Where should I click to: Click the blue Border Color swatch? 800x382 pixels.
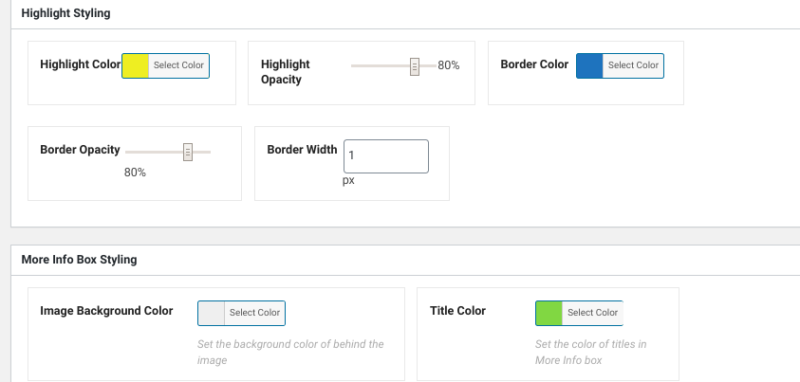click(590, 66)
